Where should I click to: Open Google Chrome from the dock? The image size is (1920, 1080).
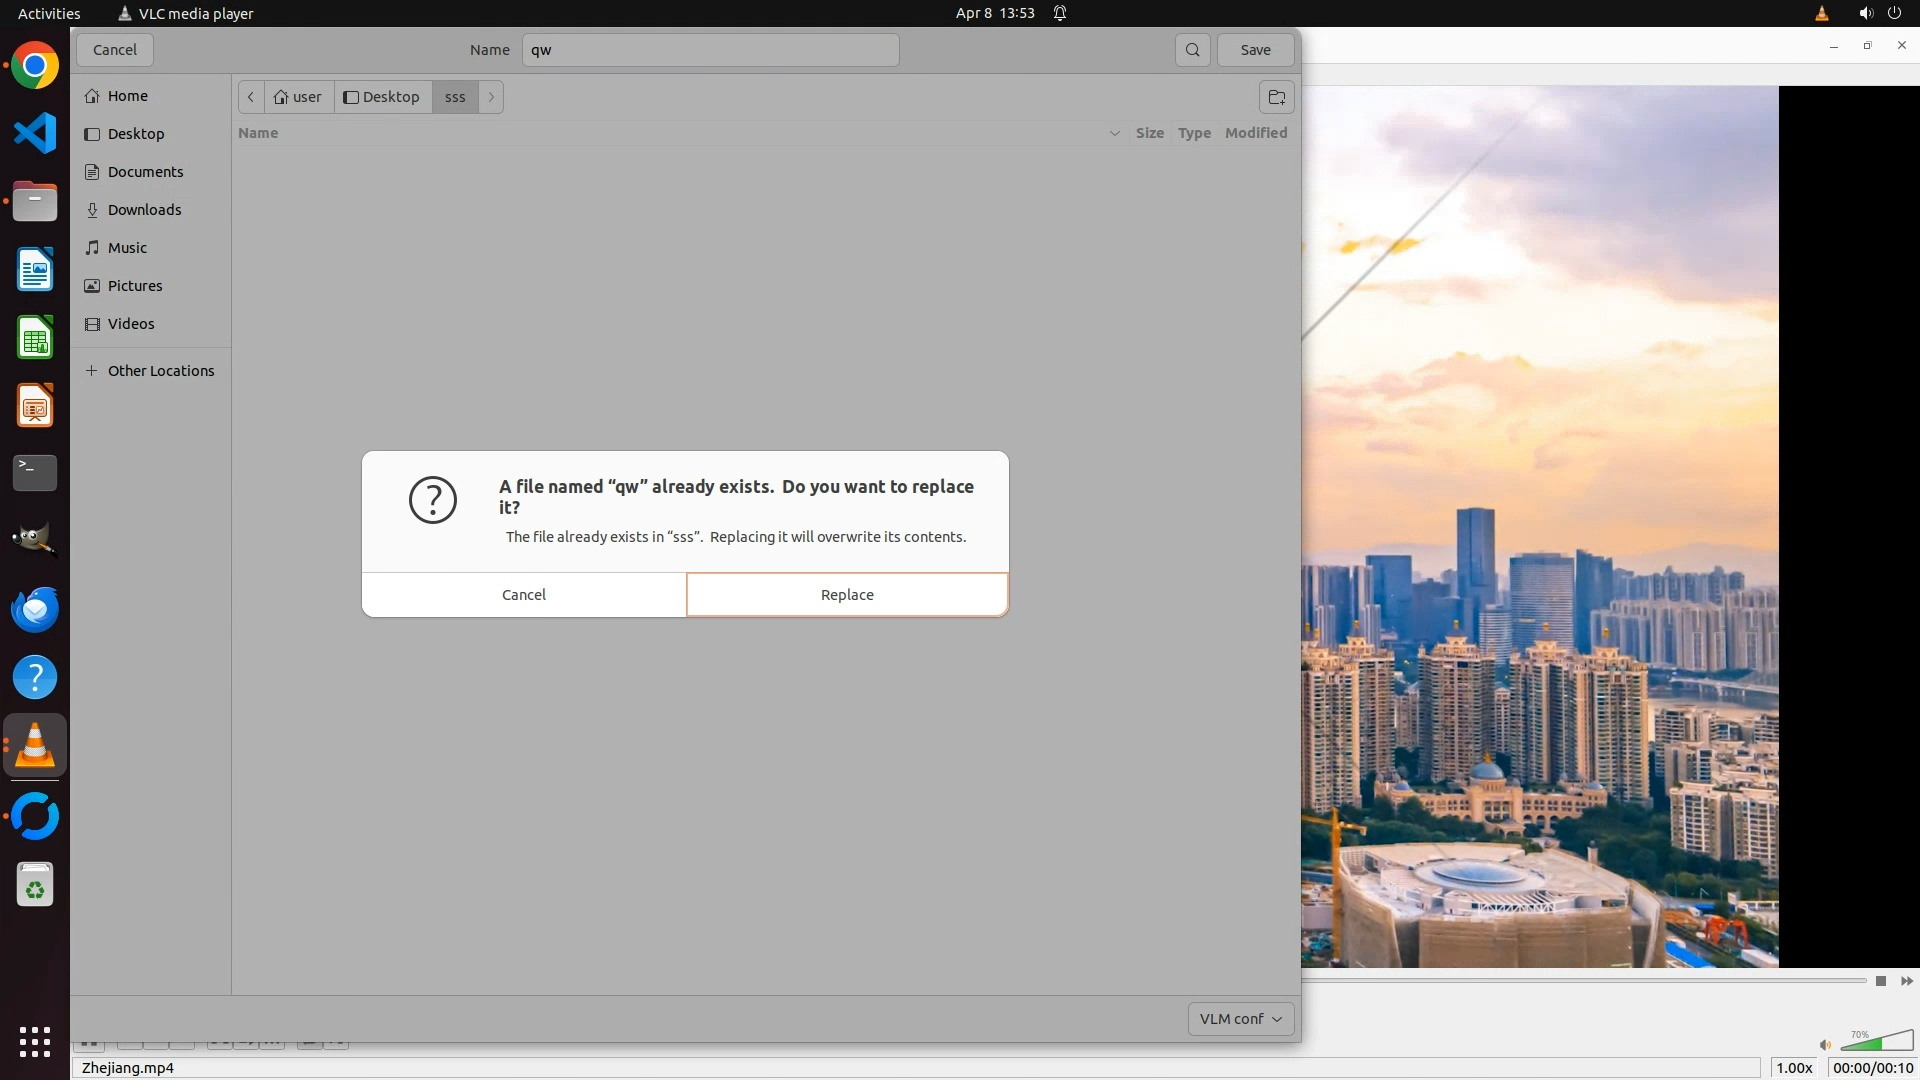click(35, 66)
